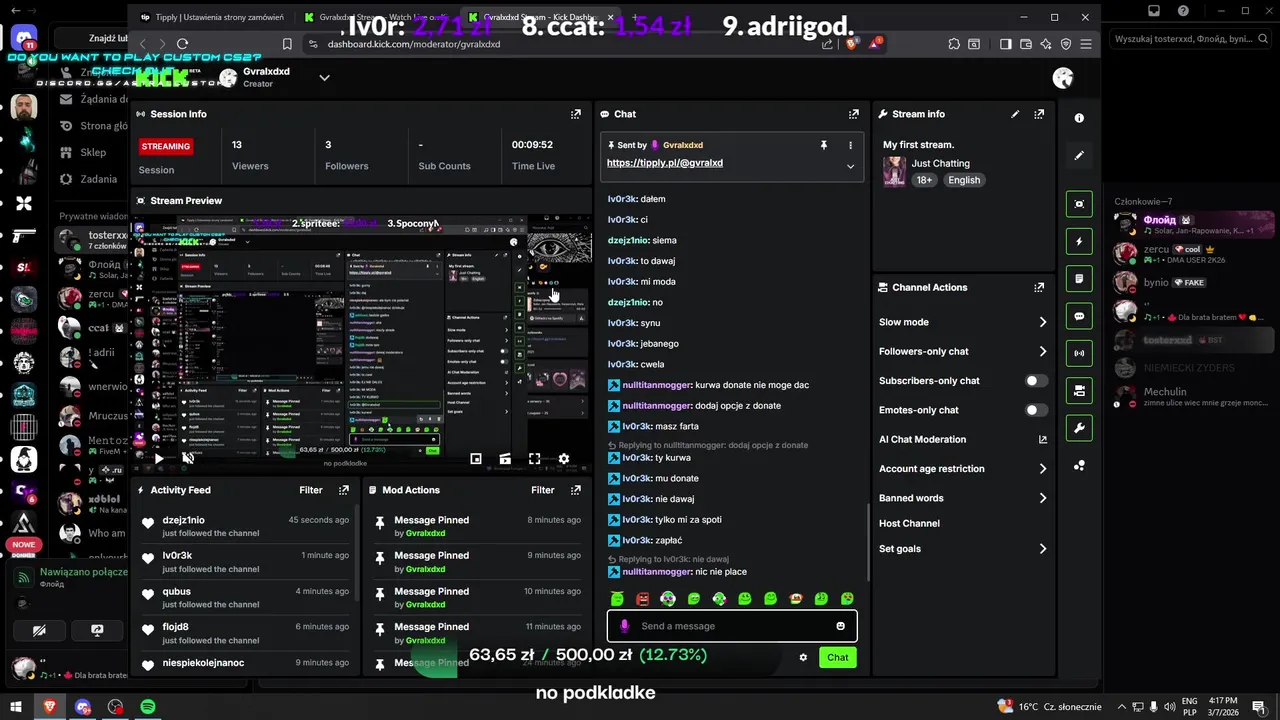The height and width of the screenshot is (720, 1280).
Task: Pop out the Stream info panel
Action: 1039,114
